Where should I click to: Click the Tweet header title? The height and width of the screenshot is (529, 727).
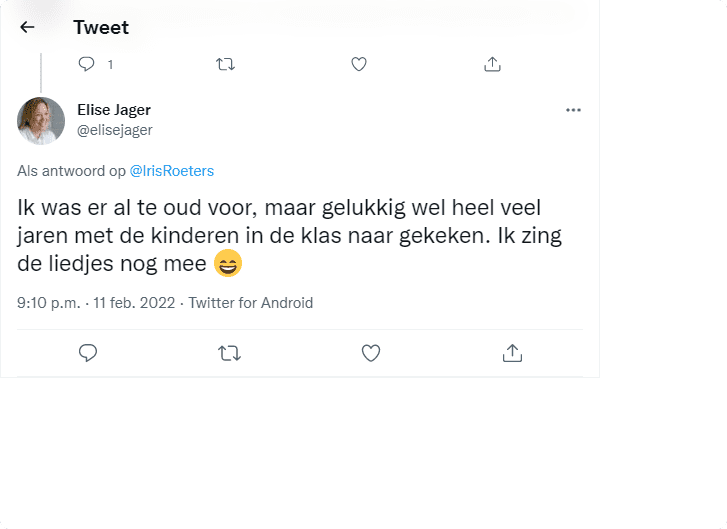101,27
